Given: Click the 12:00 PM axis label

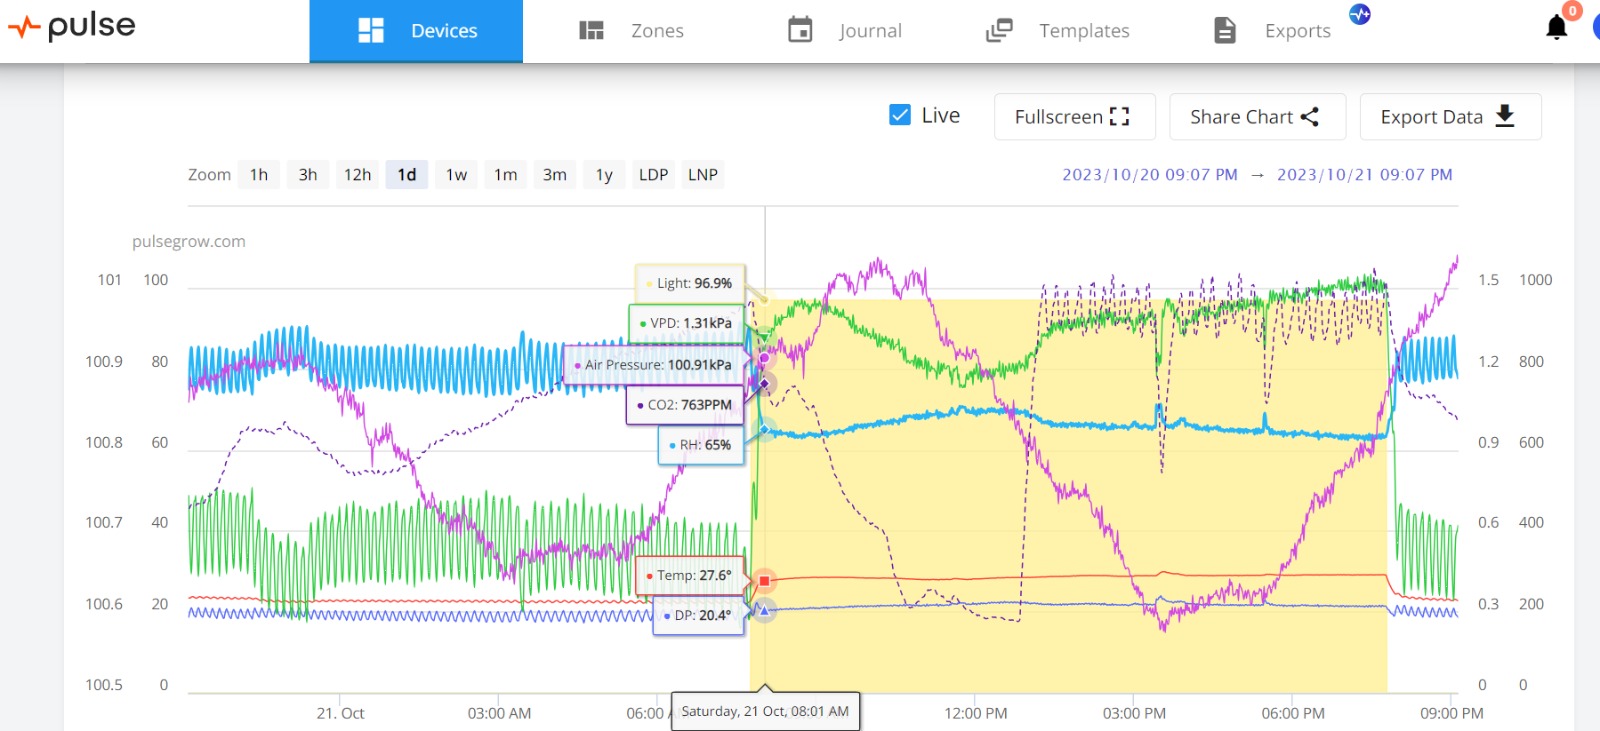Looking at the screenshot, I should tap(976, 714).
